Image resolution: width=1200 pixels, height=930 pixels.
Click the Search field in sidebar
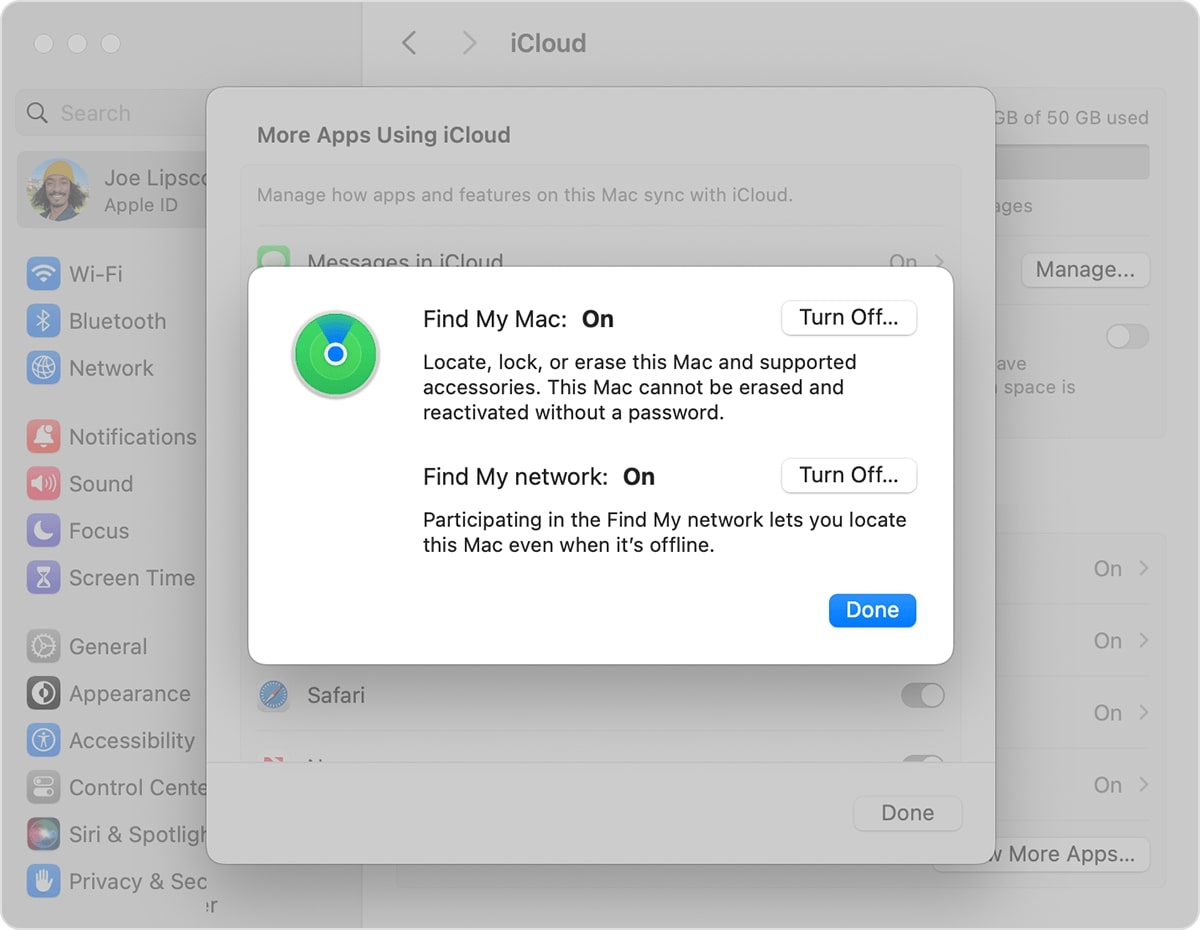point(111,113)
